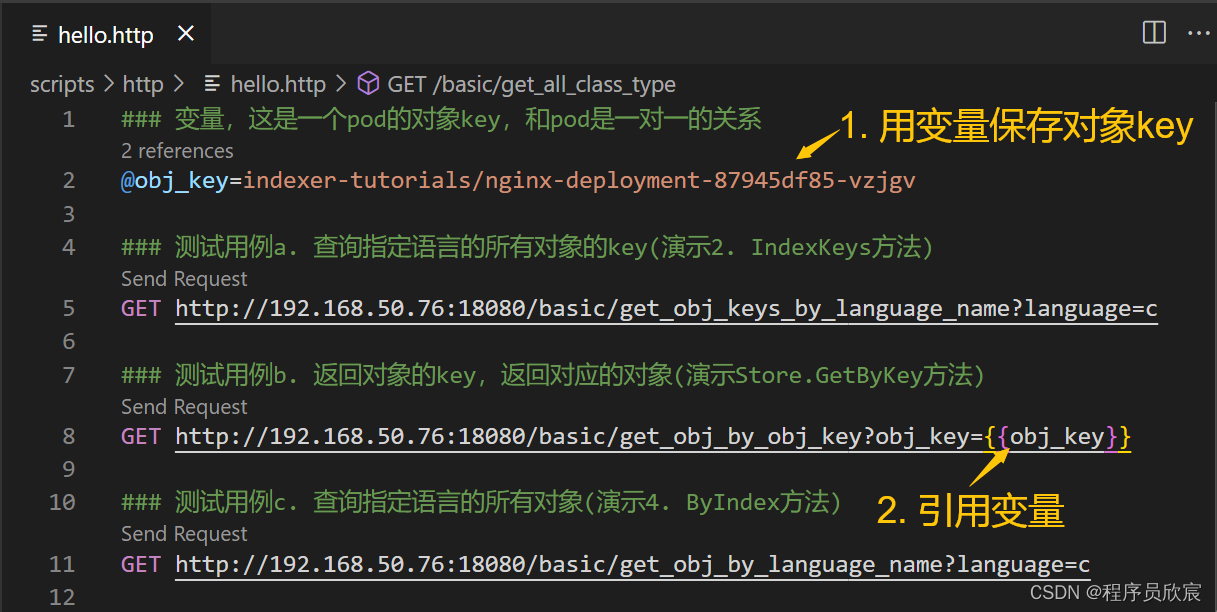
Task: Open the get_obj_keys_by_language_name URL on line 5
Action: [666, 309]
